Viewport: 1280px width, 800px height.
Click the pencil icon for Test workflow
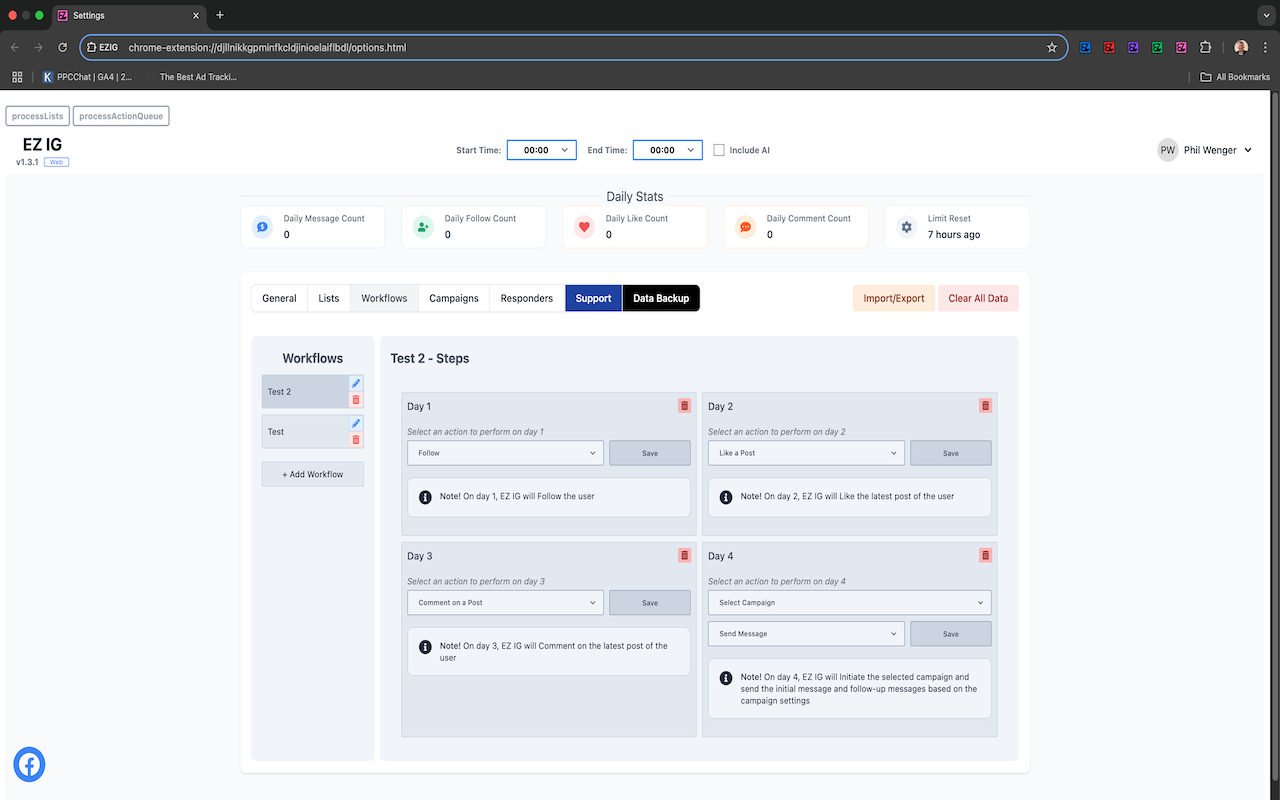(356, 423)
